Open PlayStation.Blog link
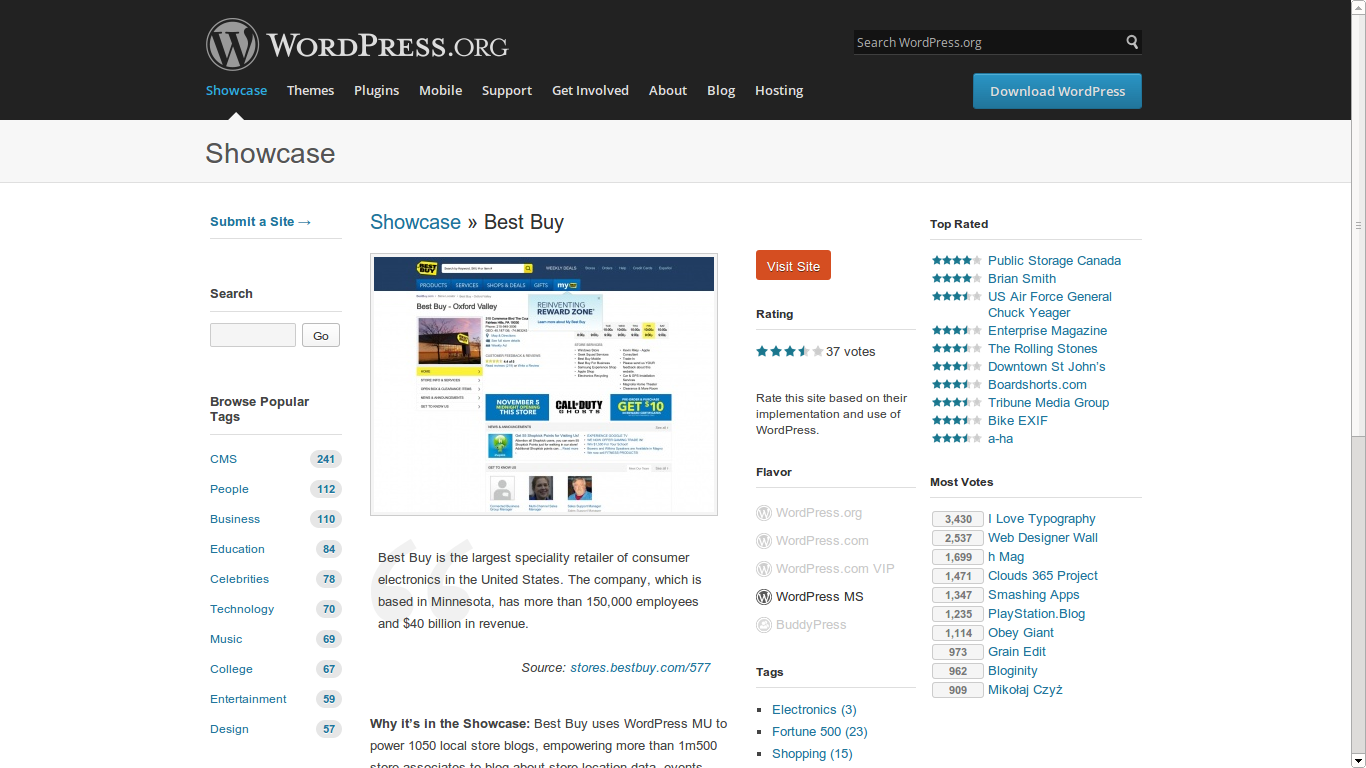This screenshot has width=1366, height=768. pos(1036,614)
